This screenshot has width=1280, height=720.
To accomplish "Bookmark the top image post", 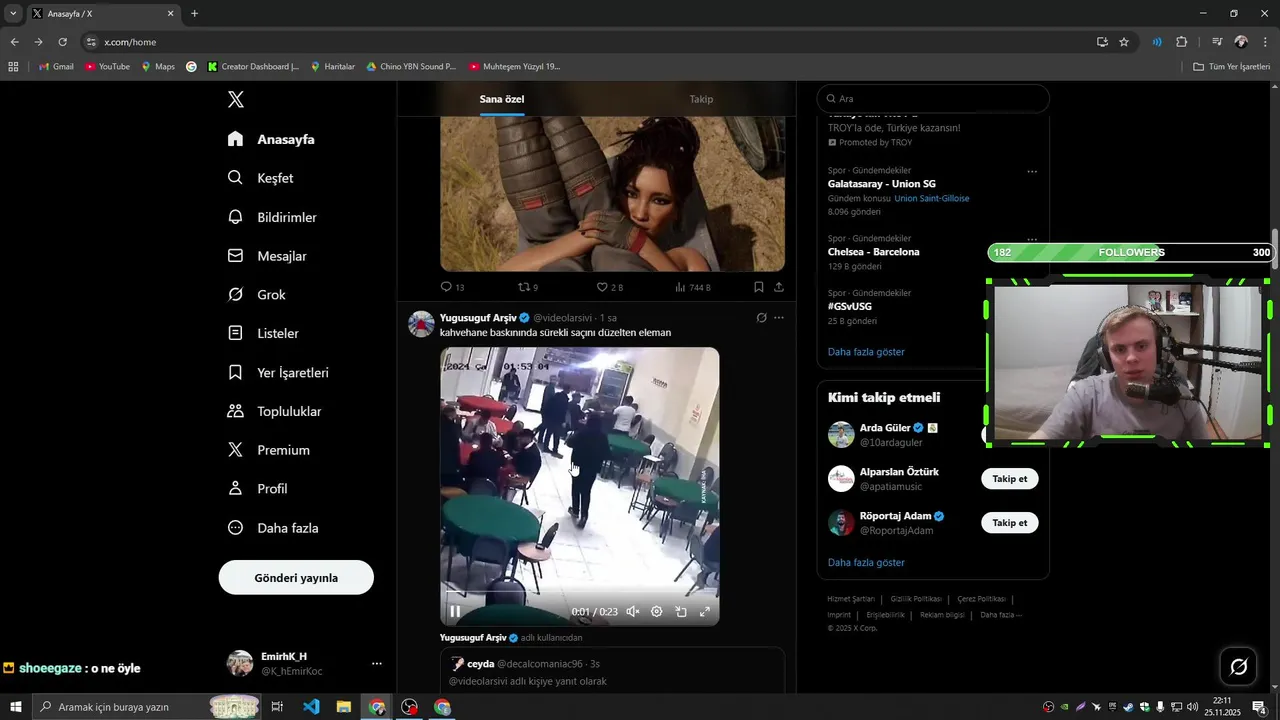I will point(759,287).
